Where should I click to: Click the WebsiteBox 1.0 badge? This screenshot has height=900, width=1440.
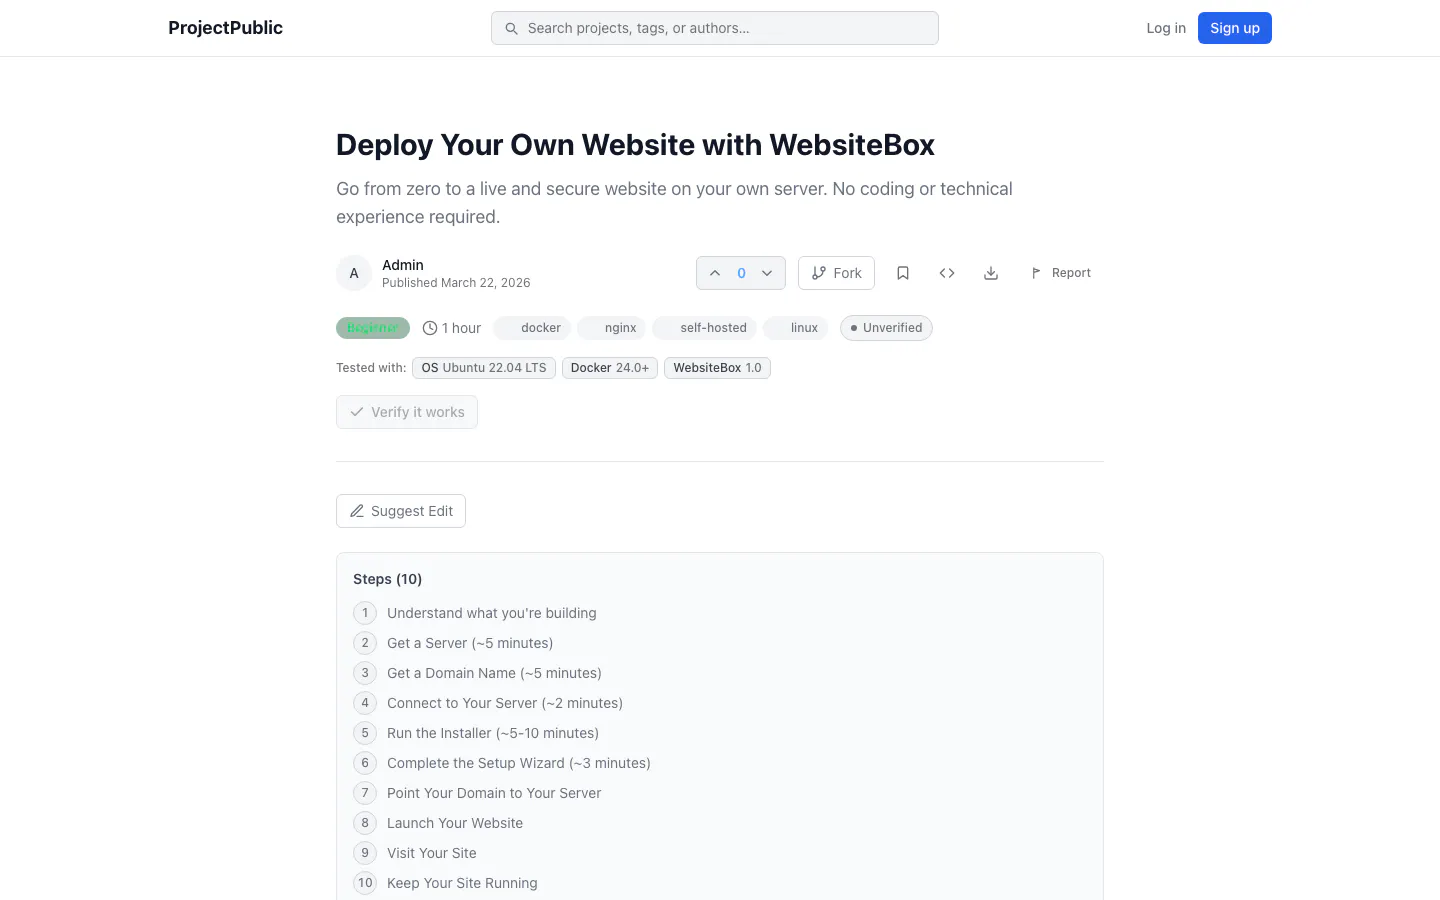[717, 368]
